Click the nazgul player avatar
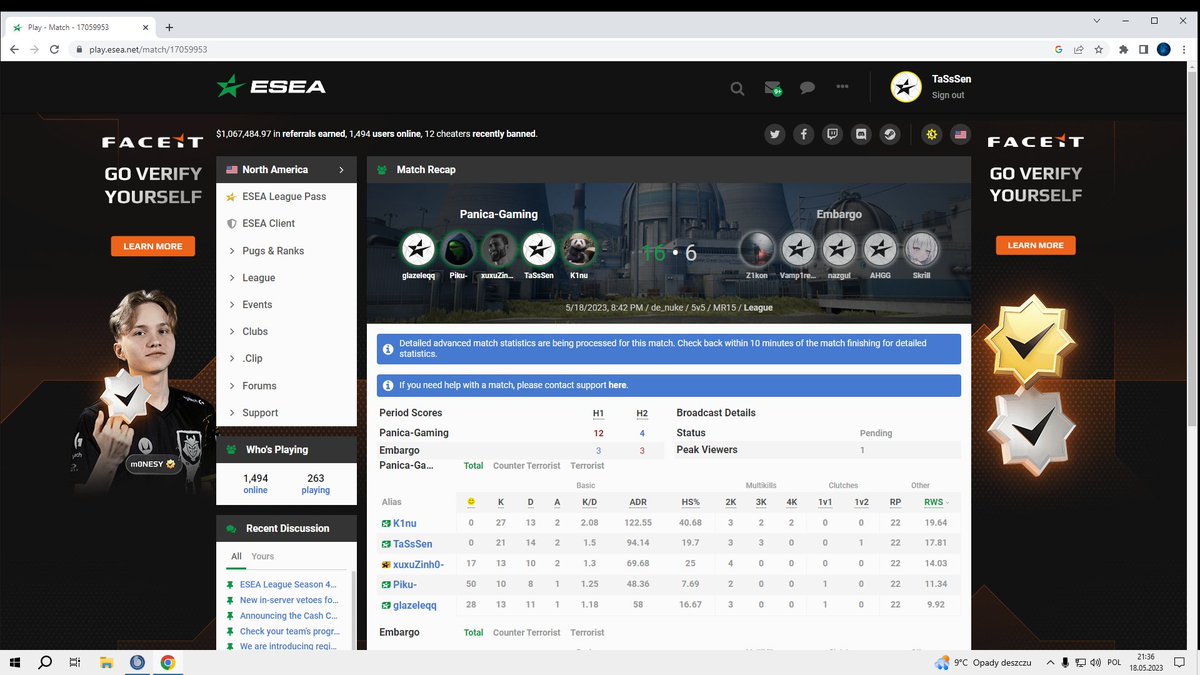Viewport: 1200px width, 675px height. [839, 249]
